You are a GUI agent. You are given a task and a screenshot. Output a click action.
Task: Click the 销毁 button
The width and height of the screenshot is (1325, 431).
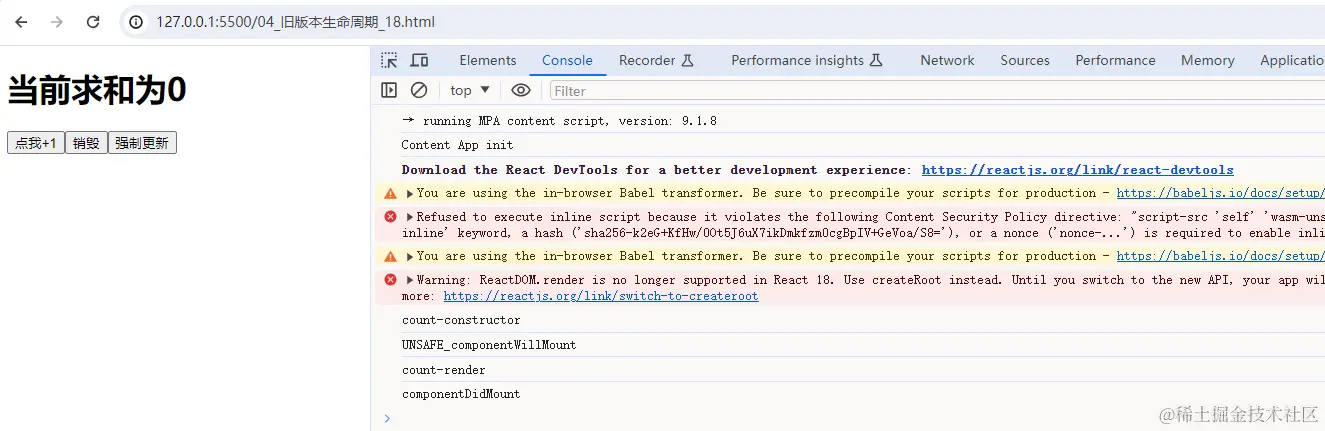coord(86,143)
